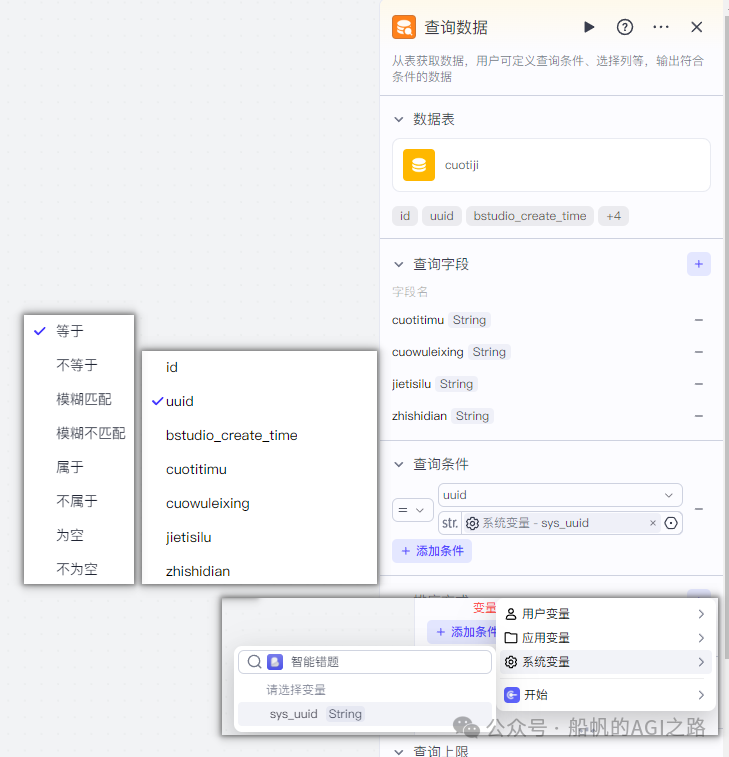Close the 查询数据 panel
The width and height of the screenshot is (729, 757).
coord(696,27)
